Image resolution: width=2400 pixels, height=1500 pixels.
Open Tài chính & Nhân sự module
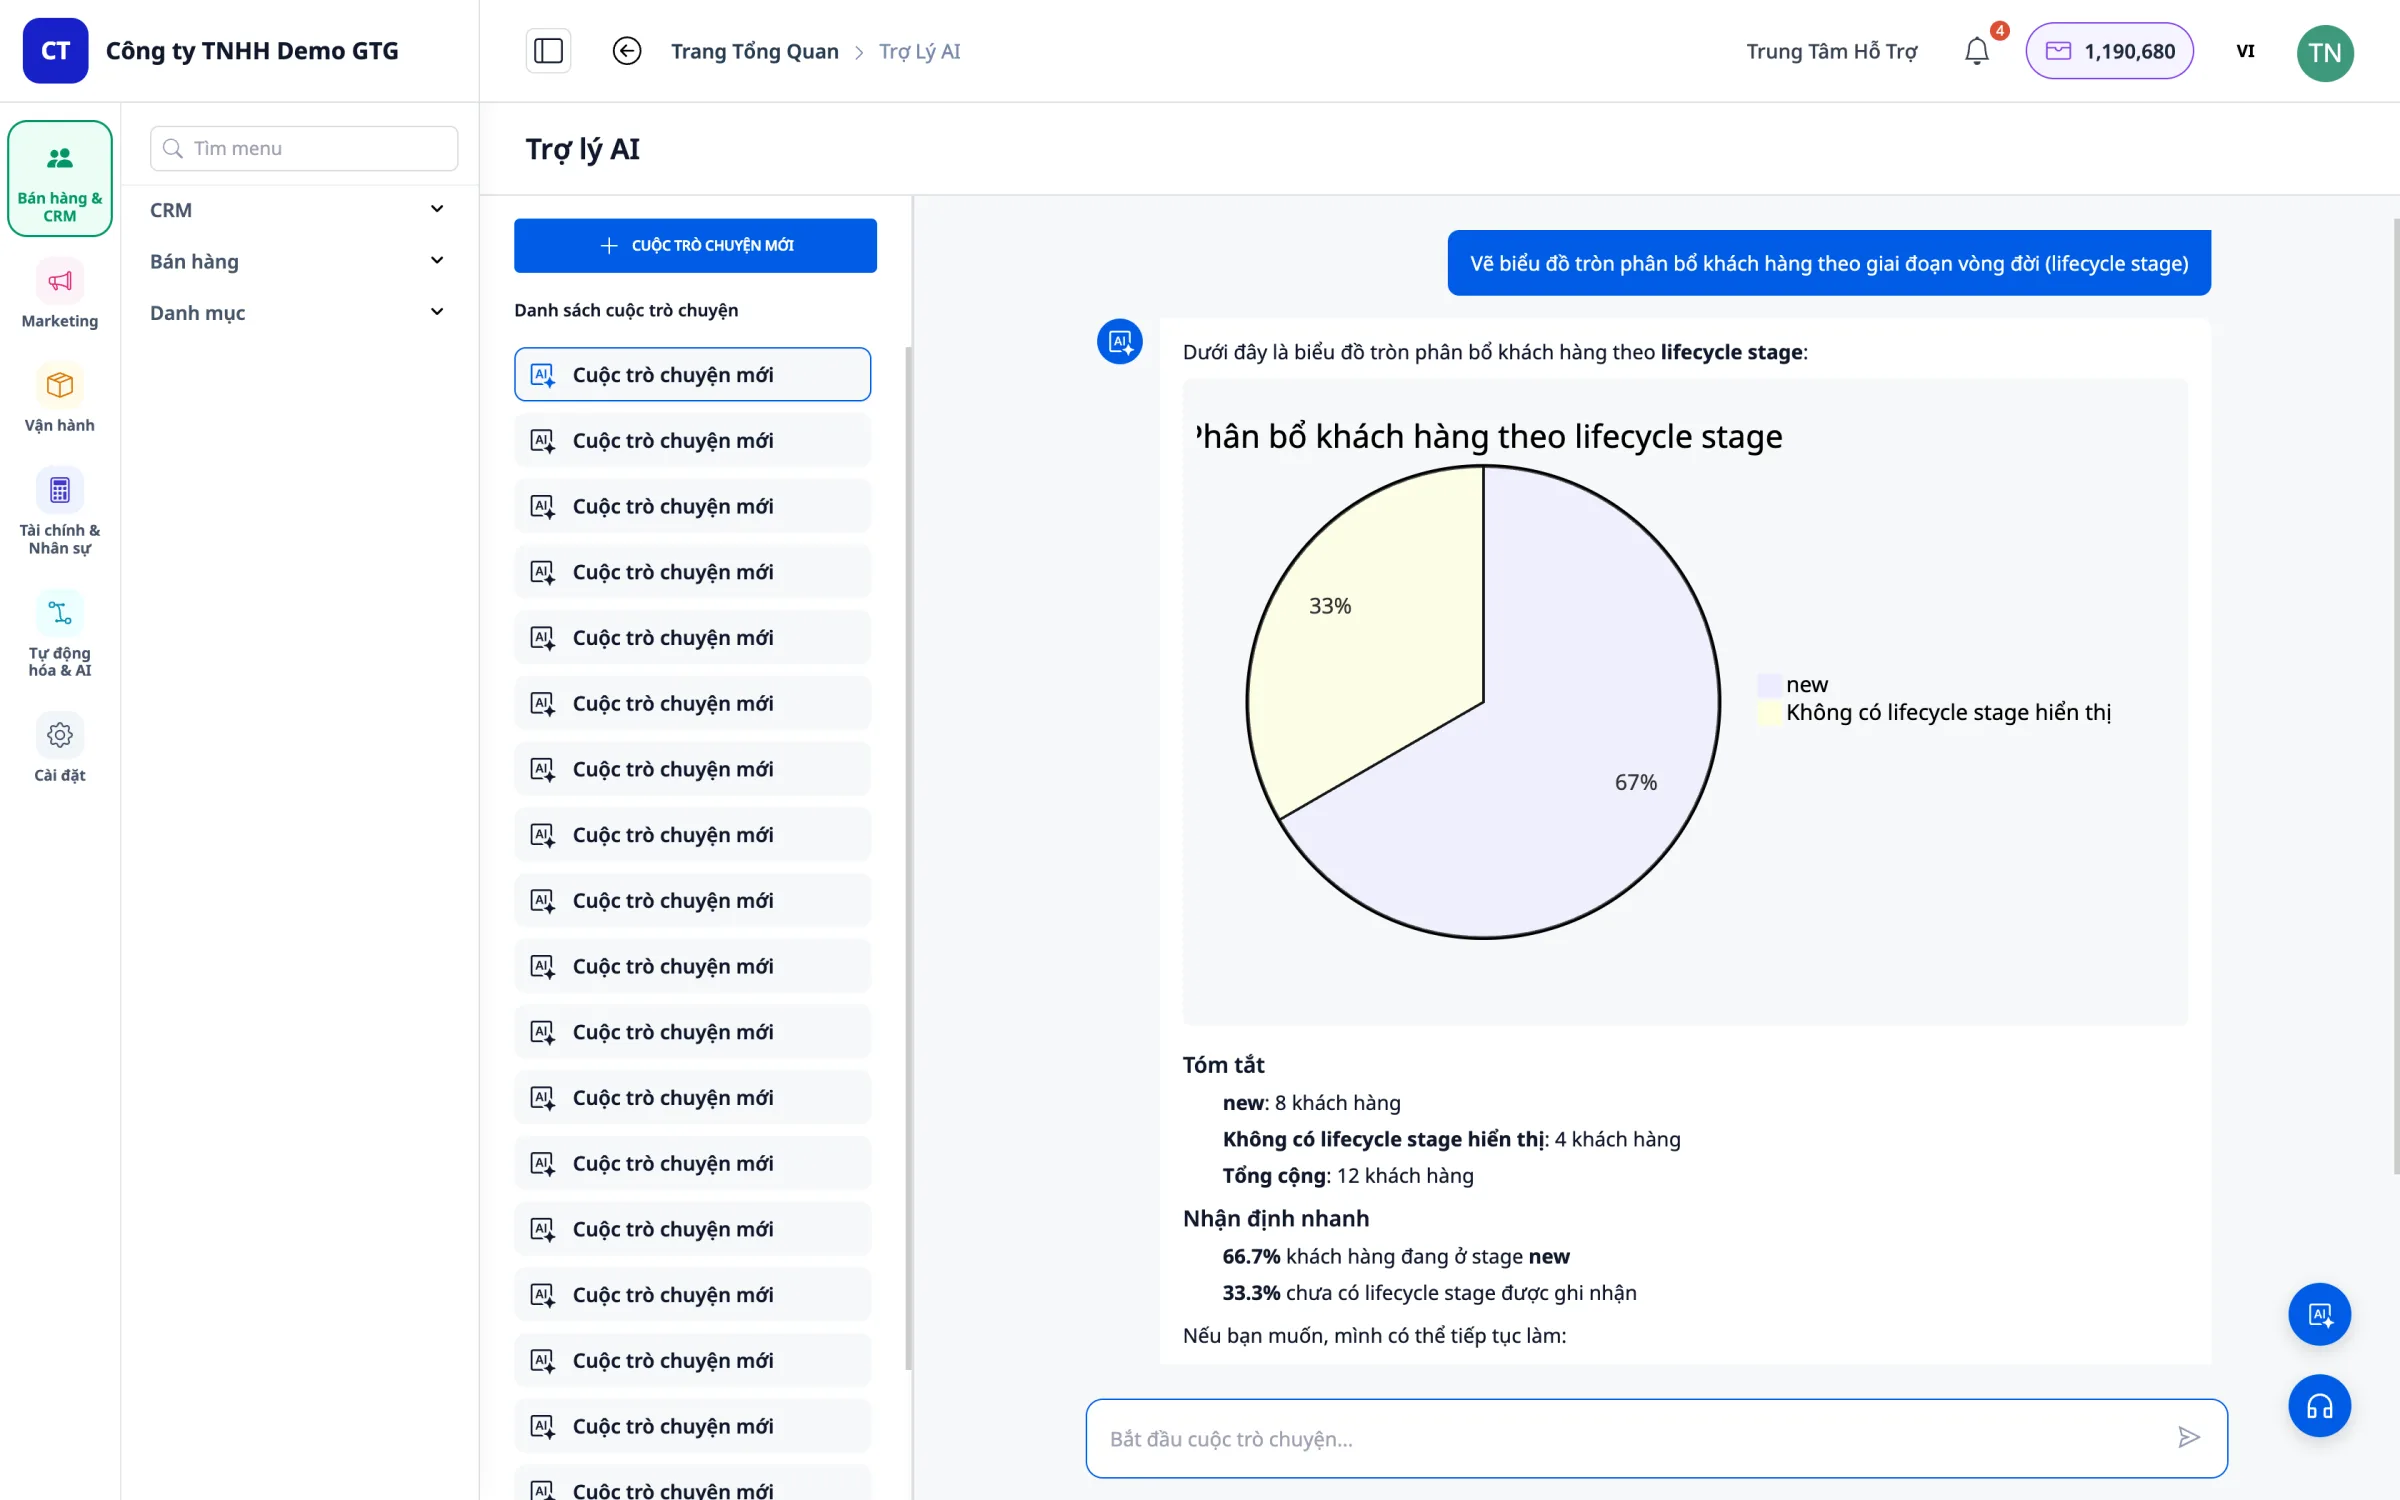tap(60, 511)
